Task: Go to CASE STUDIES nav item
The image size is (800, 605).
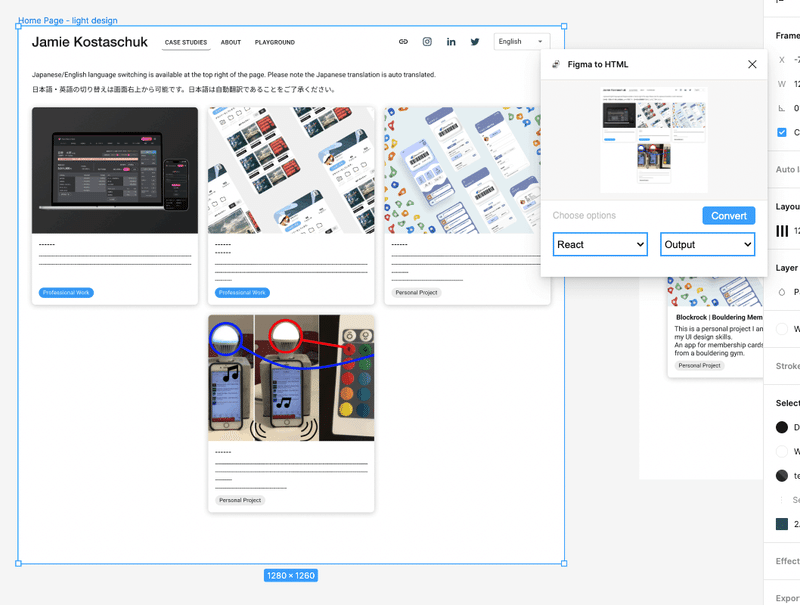Action: click(186, 42)
